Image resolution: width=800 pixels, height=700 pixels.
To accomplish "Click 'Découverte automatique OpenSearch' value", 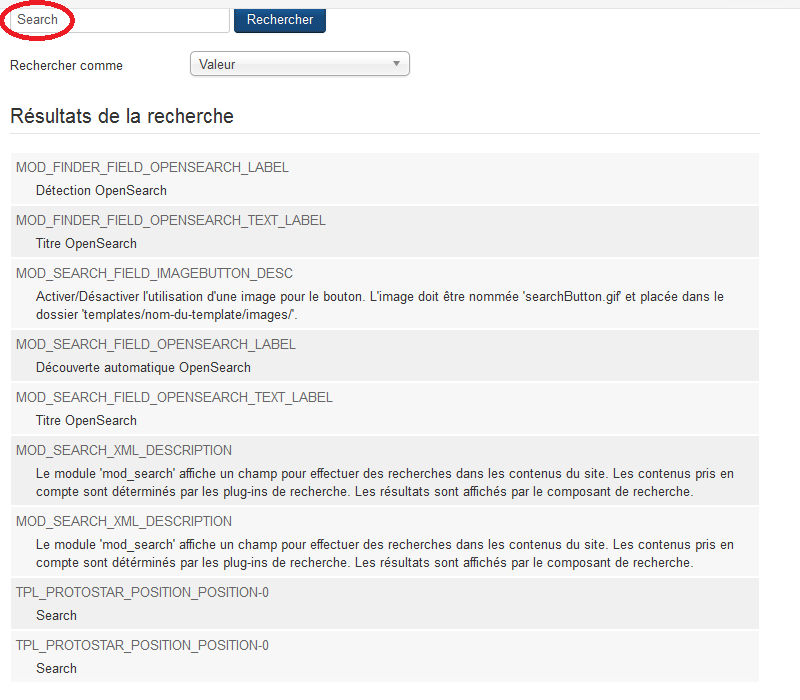I will (x=143, y=367).
